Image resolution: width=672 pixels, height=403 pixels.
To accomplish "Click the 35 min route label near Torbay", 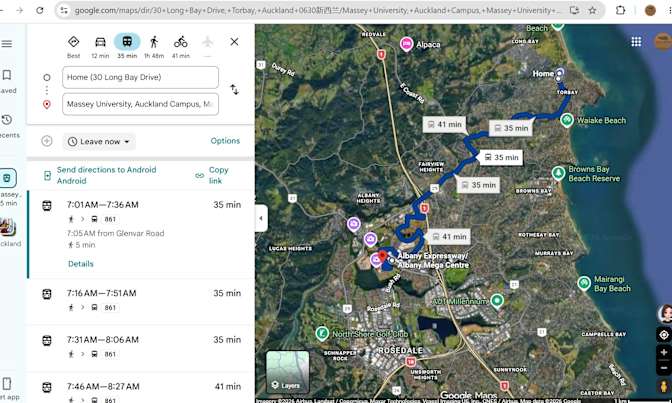I will (511, 128).
